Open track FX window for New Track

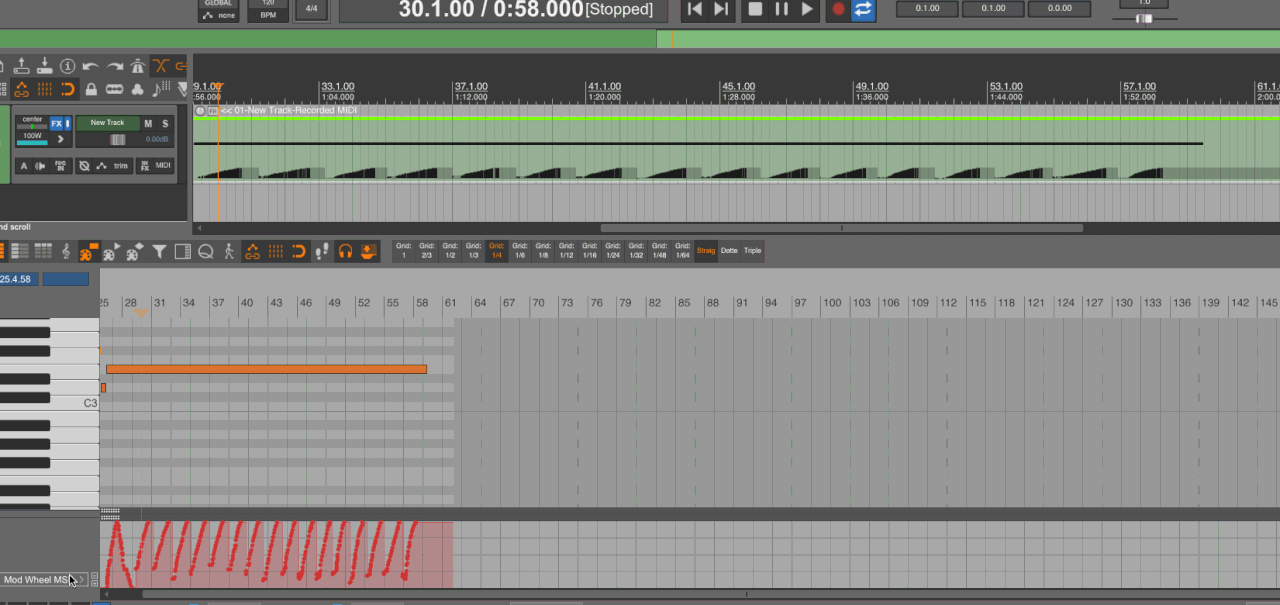tap(56, 123)
